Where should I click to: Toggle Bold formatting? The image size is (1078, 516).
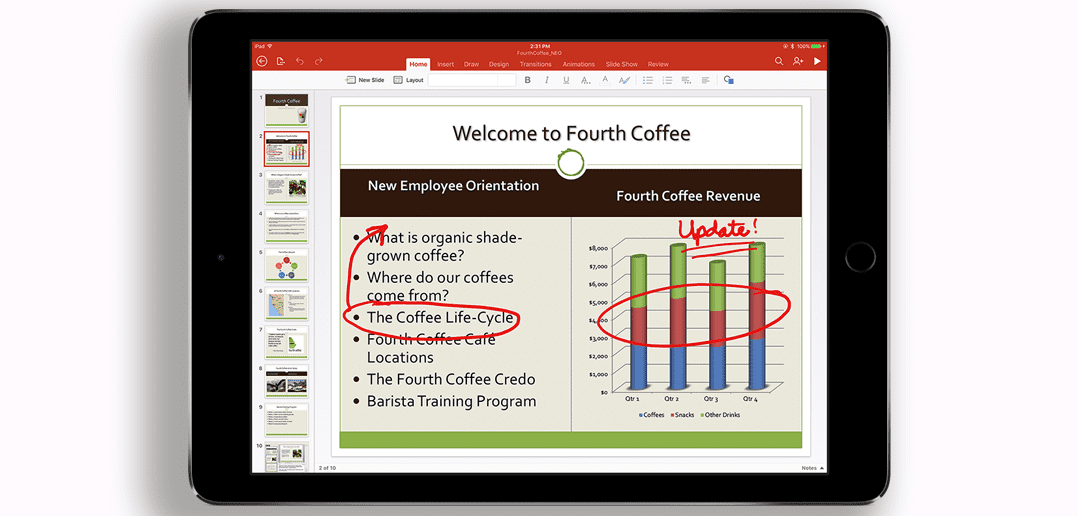(x=527, y=80)
